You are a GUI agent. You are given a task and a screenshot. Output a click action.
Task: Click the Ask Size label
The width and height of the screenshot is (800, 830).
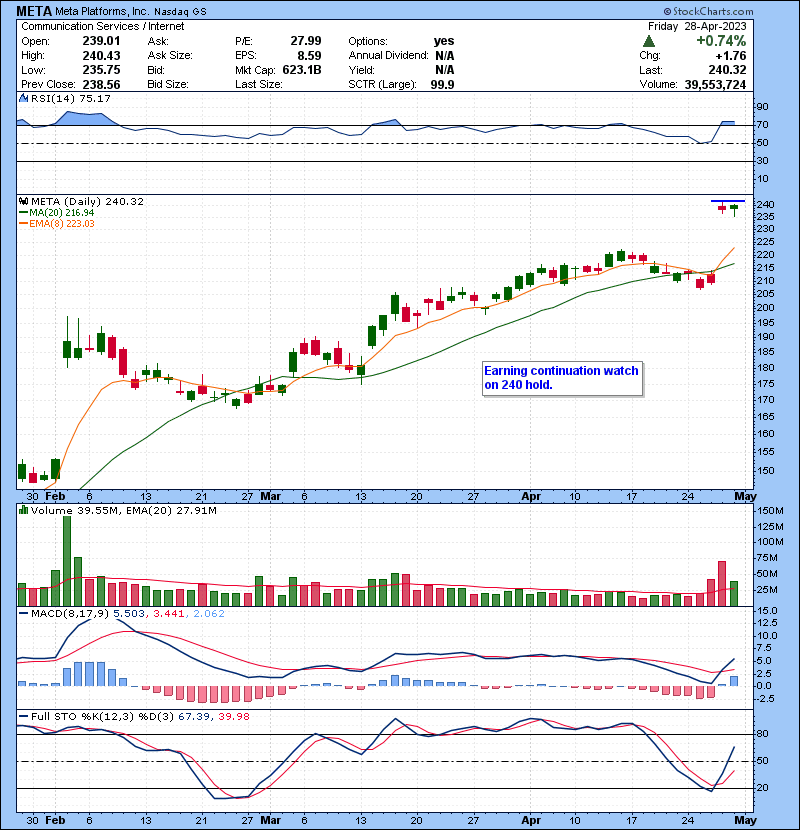[170, 56]
